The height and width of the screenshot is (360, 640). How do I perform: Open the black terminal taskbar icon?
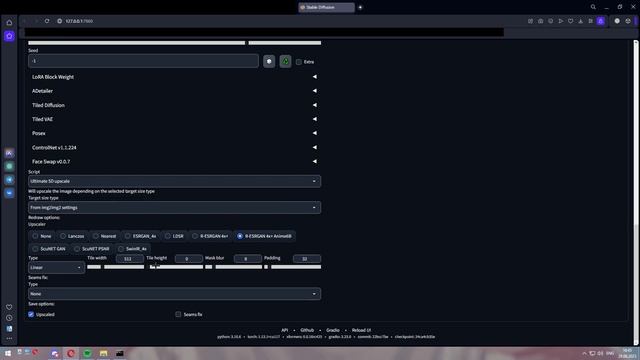coord(120,353)
